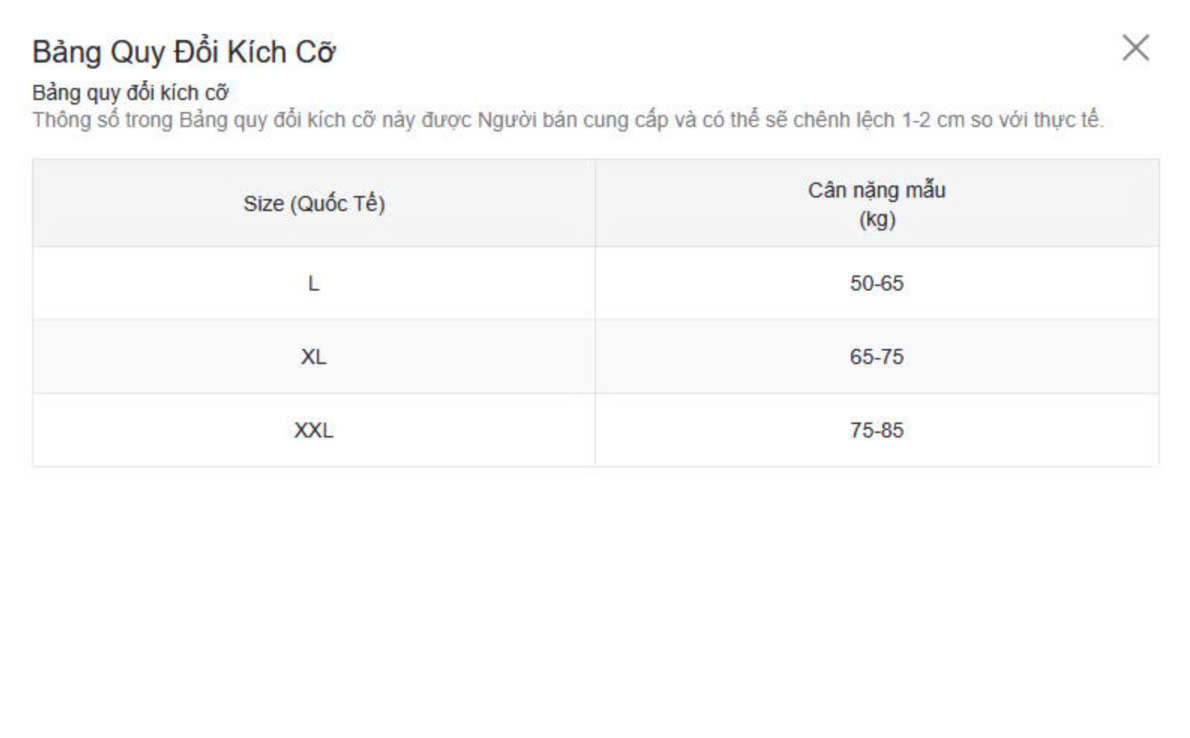The image size is (1190, 738).
Task: Click the "(kg)" unit label in header
Action: click(x=877, y=220)
